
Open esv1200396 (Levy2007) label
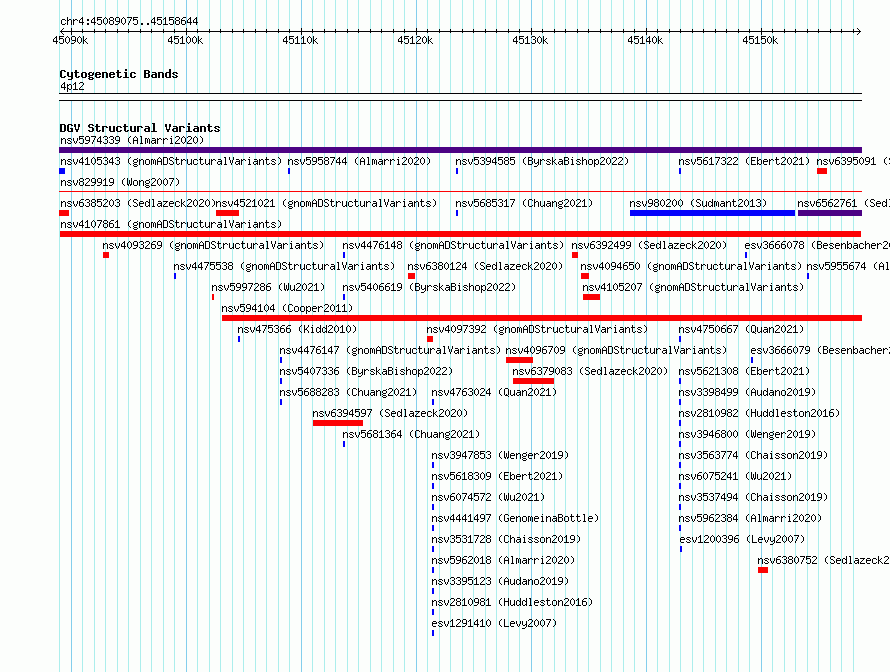(x=742, y=539)
